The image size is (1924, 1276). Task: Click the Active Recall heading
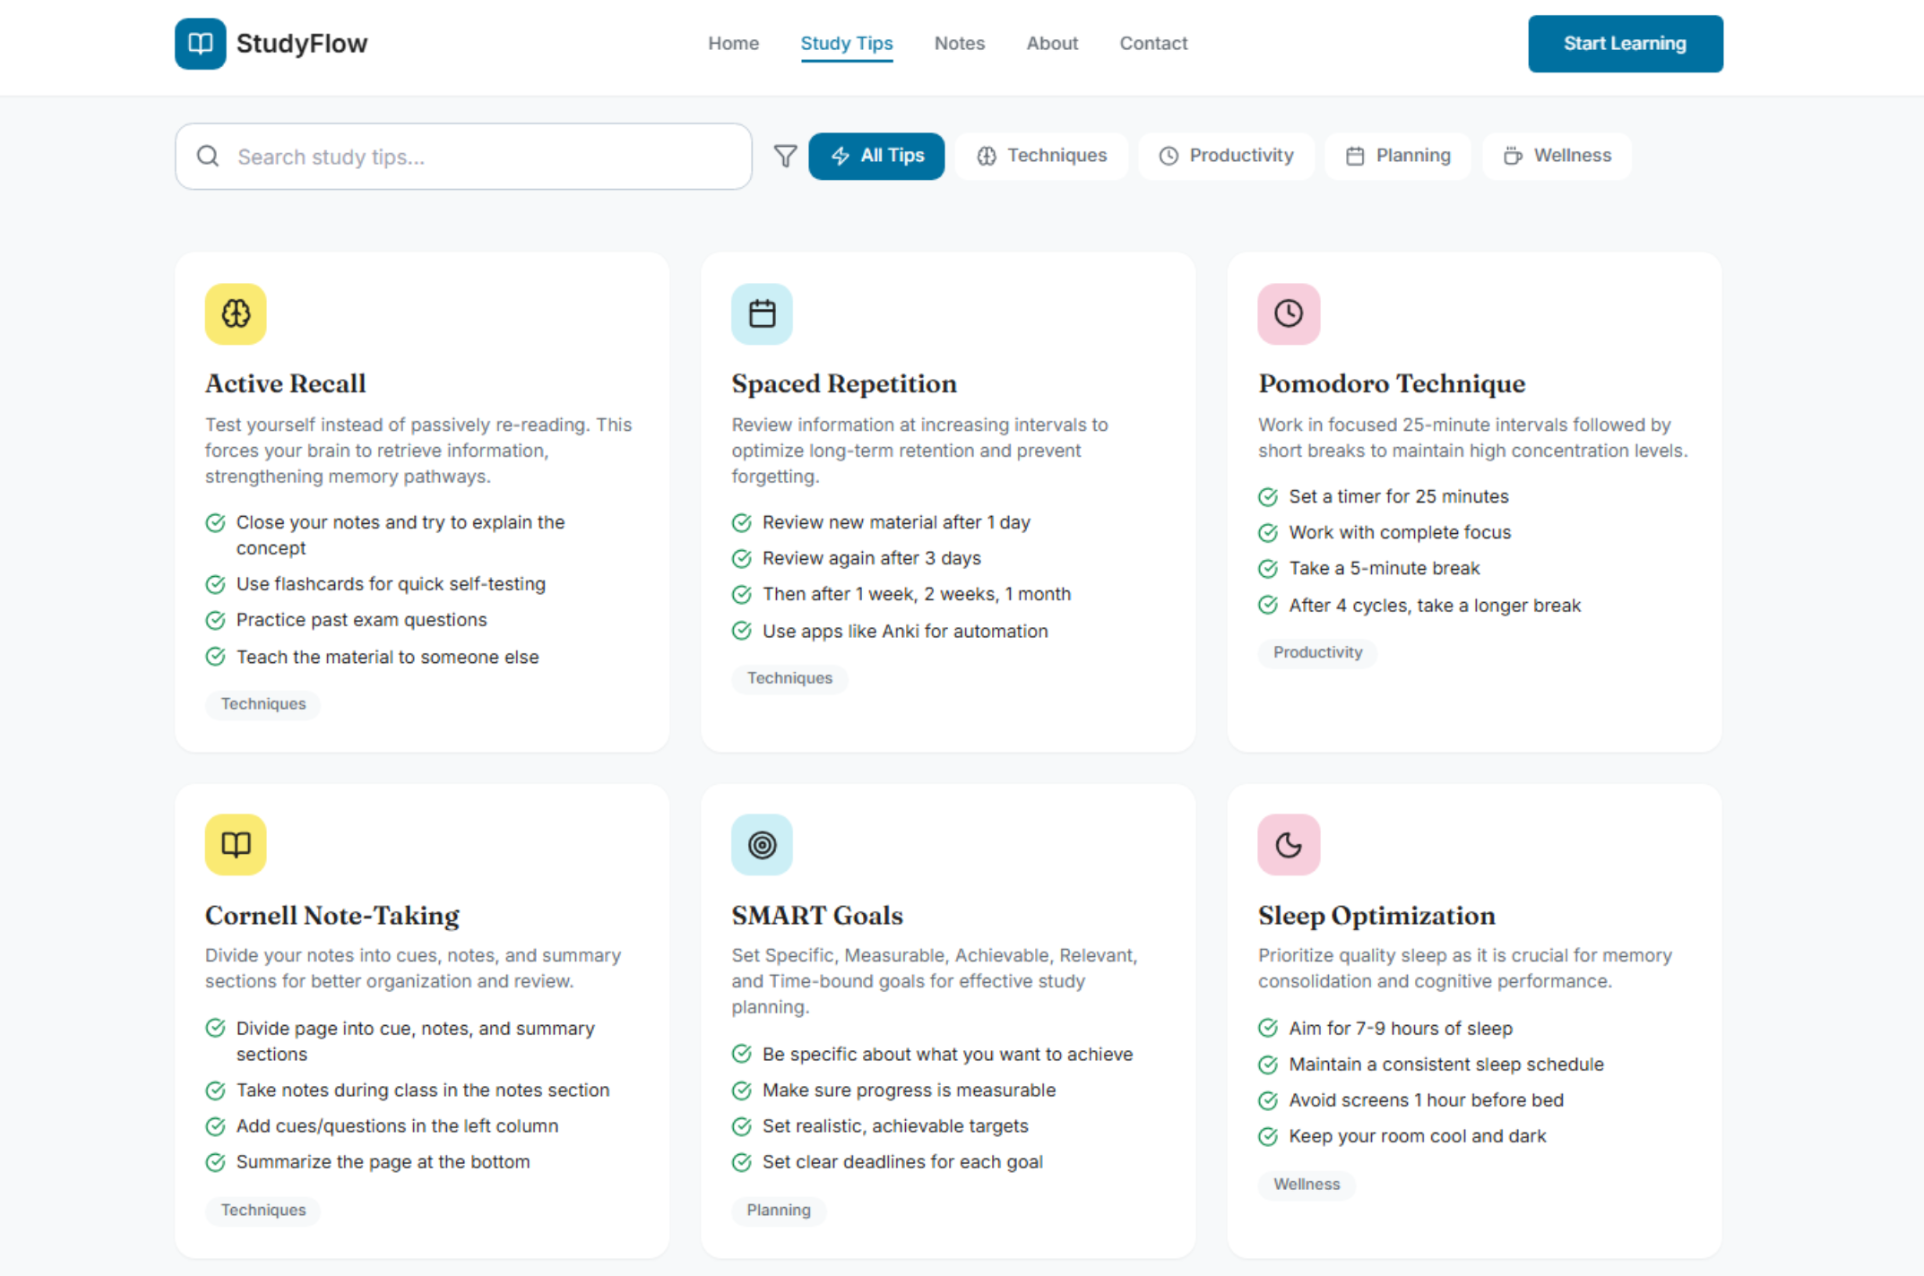point(285,384)
